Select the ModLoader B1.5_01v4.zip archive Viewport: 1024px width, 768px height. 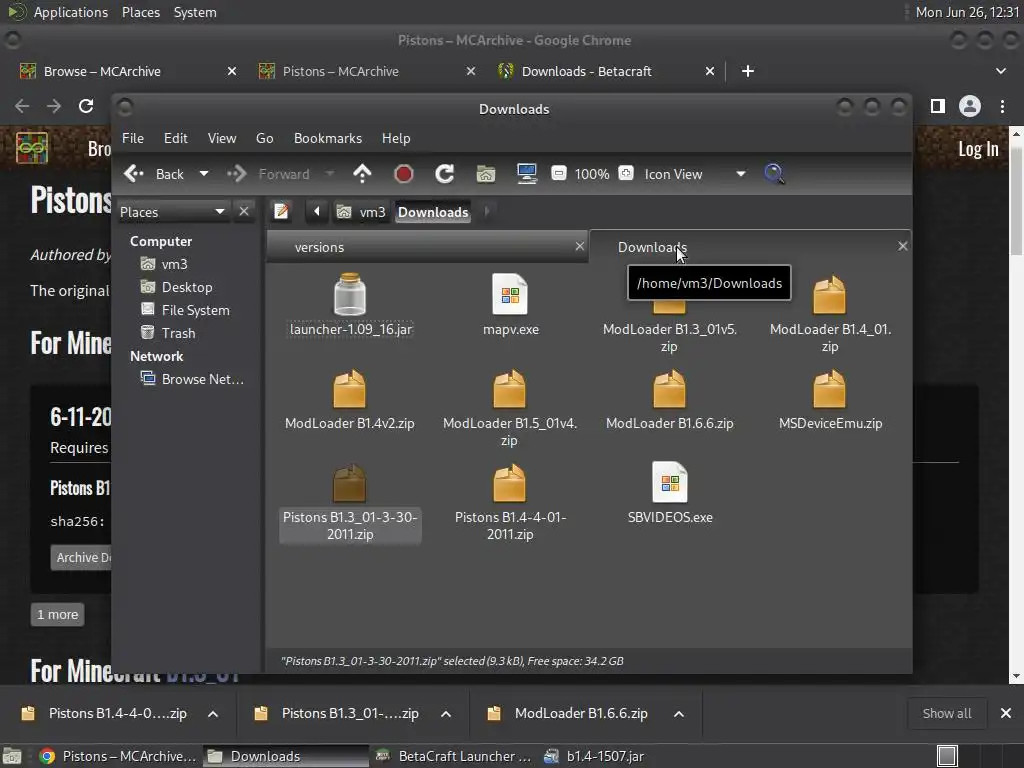point(509,389)
